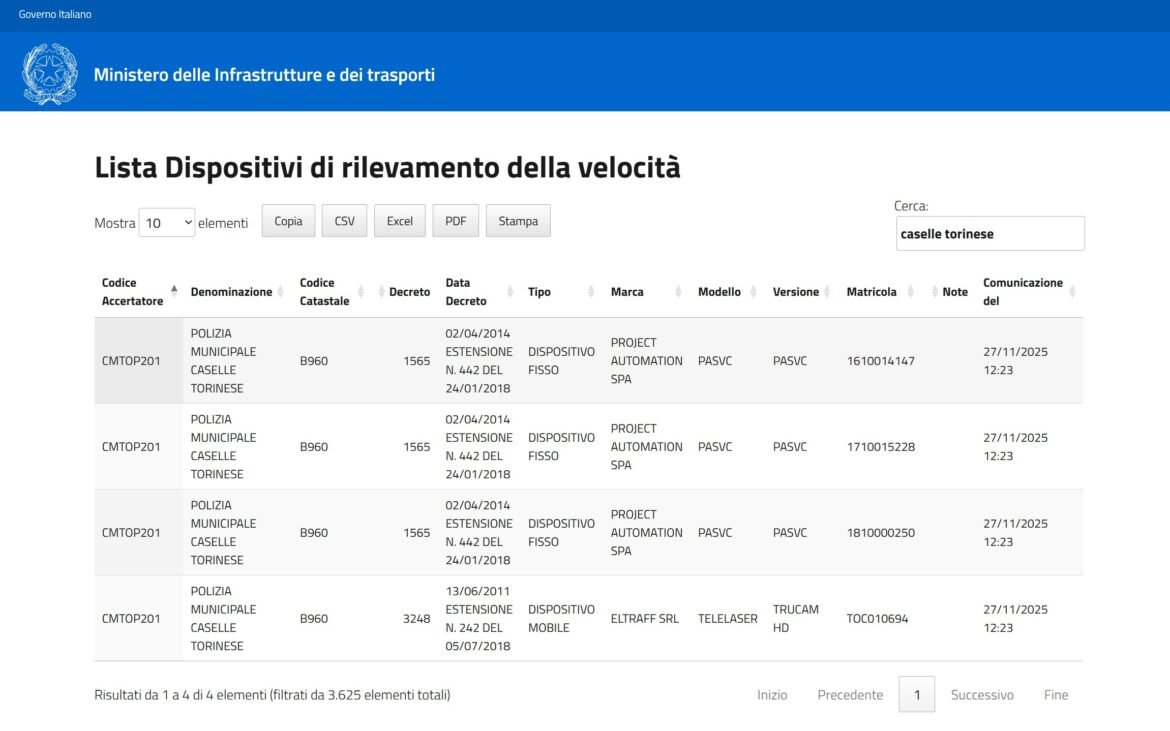1170x731 pixels.
Task: Go to pagination page 1
Action: (x=916, y=695)
